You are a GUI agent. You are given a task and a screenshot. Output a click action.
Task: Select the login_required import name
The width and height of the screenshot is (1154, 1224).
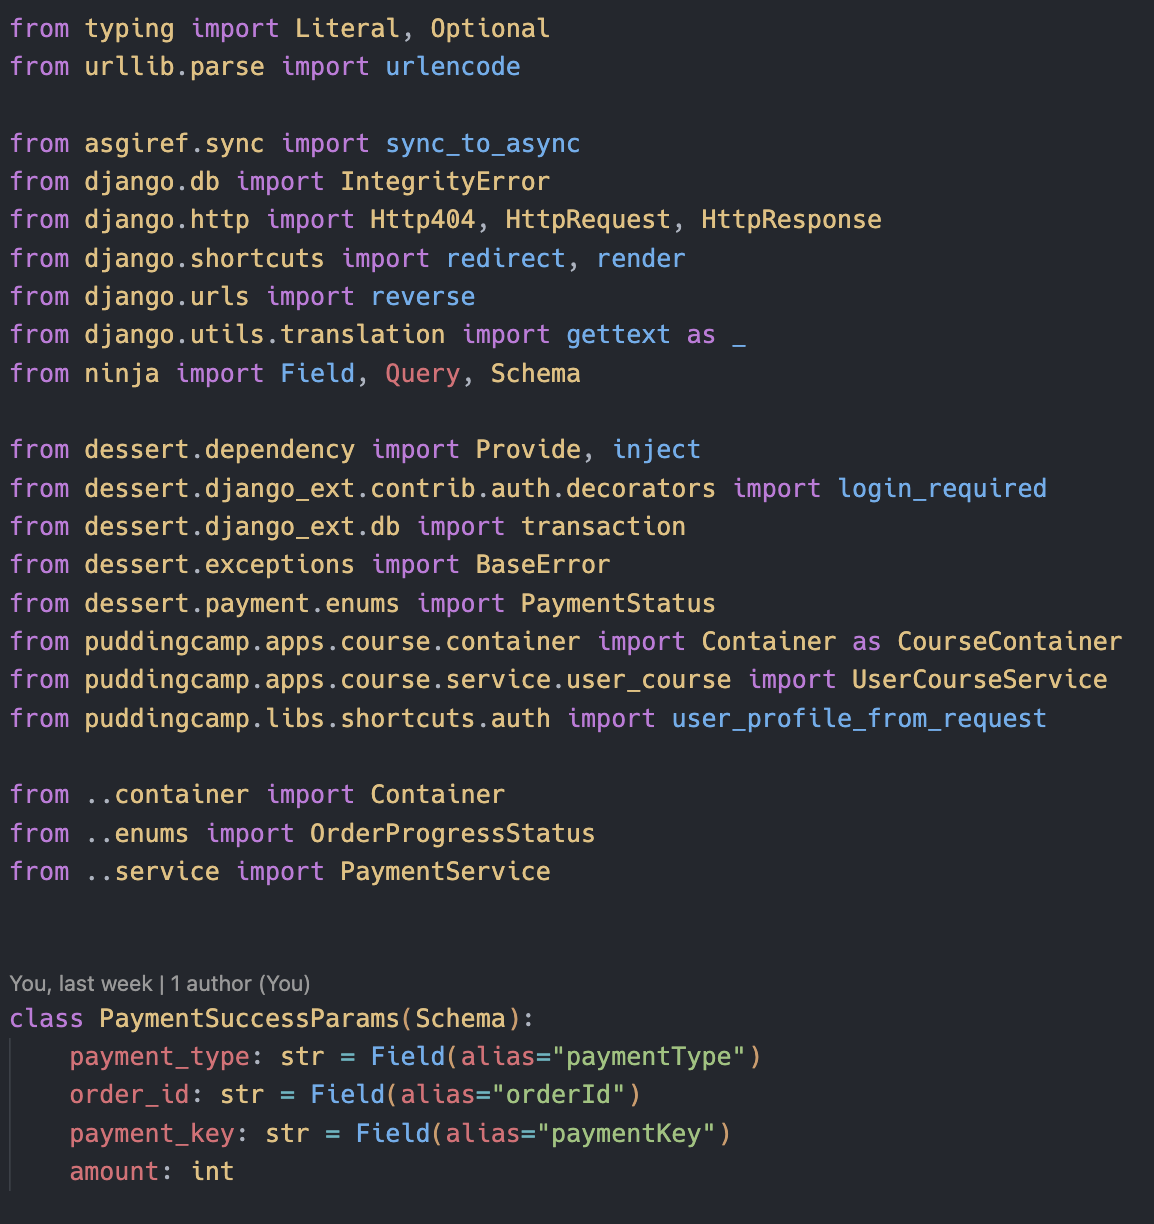click(x=942, y=489)
